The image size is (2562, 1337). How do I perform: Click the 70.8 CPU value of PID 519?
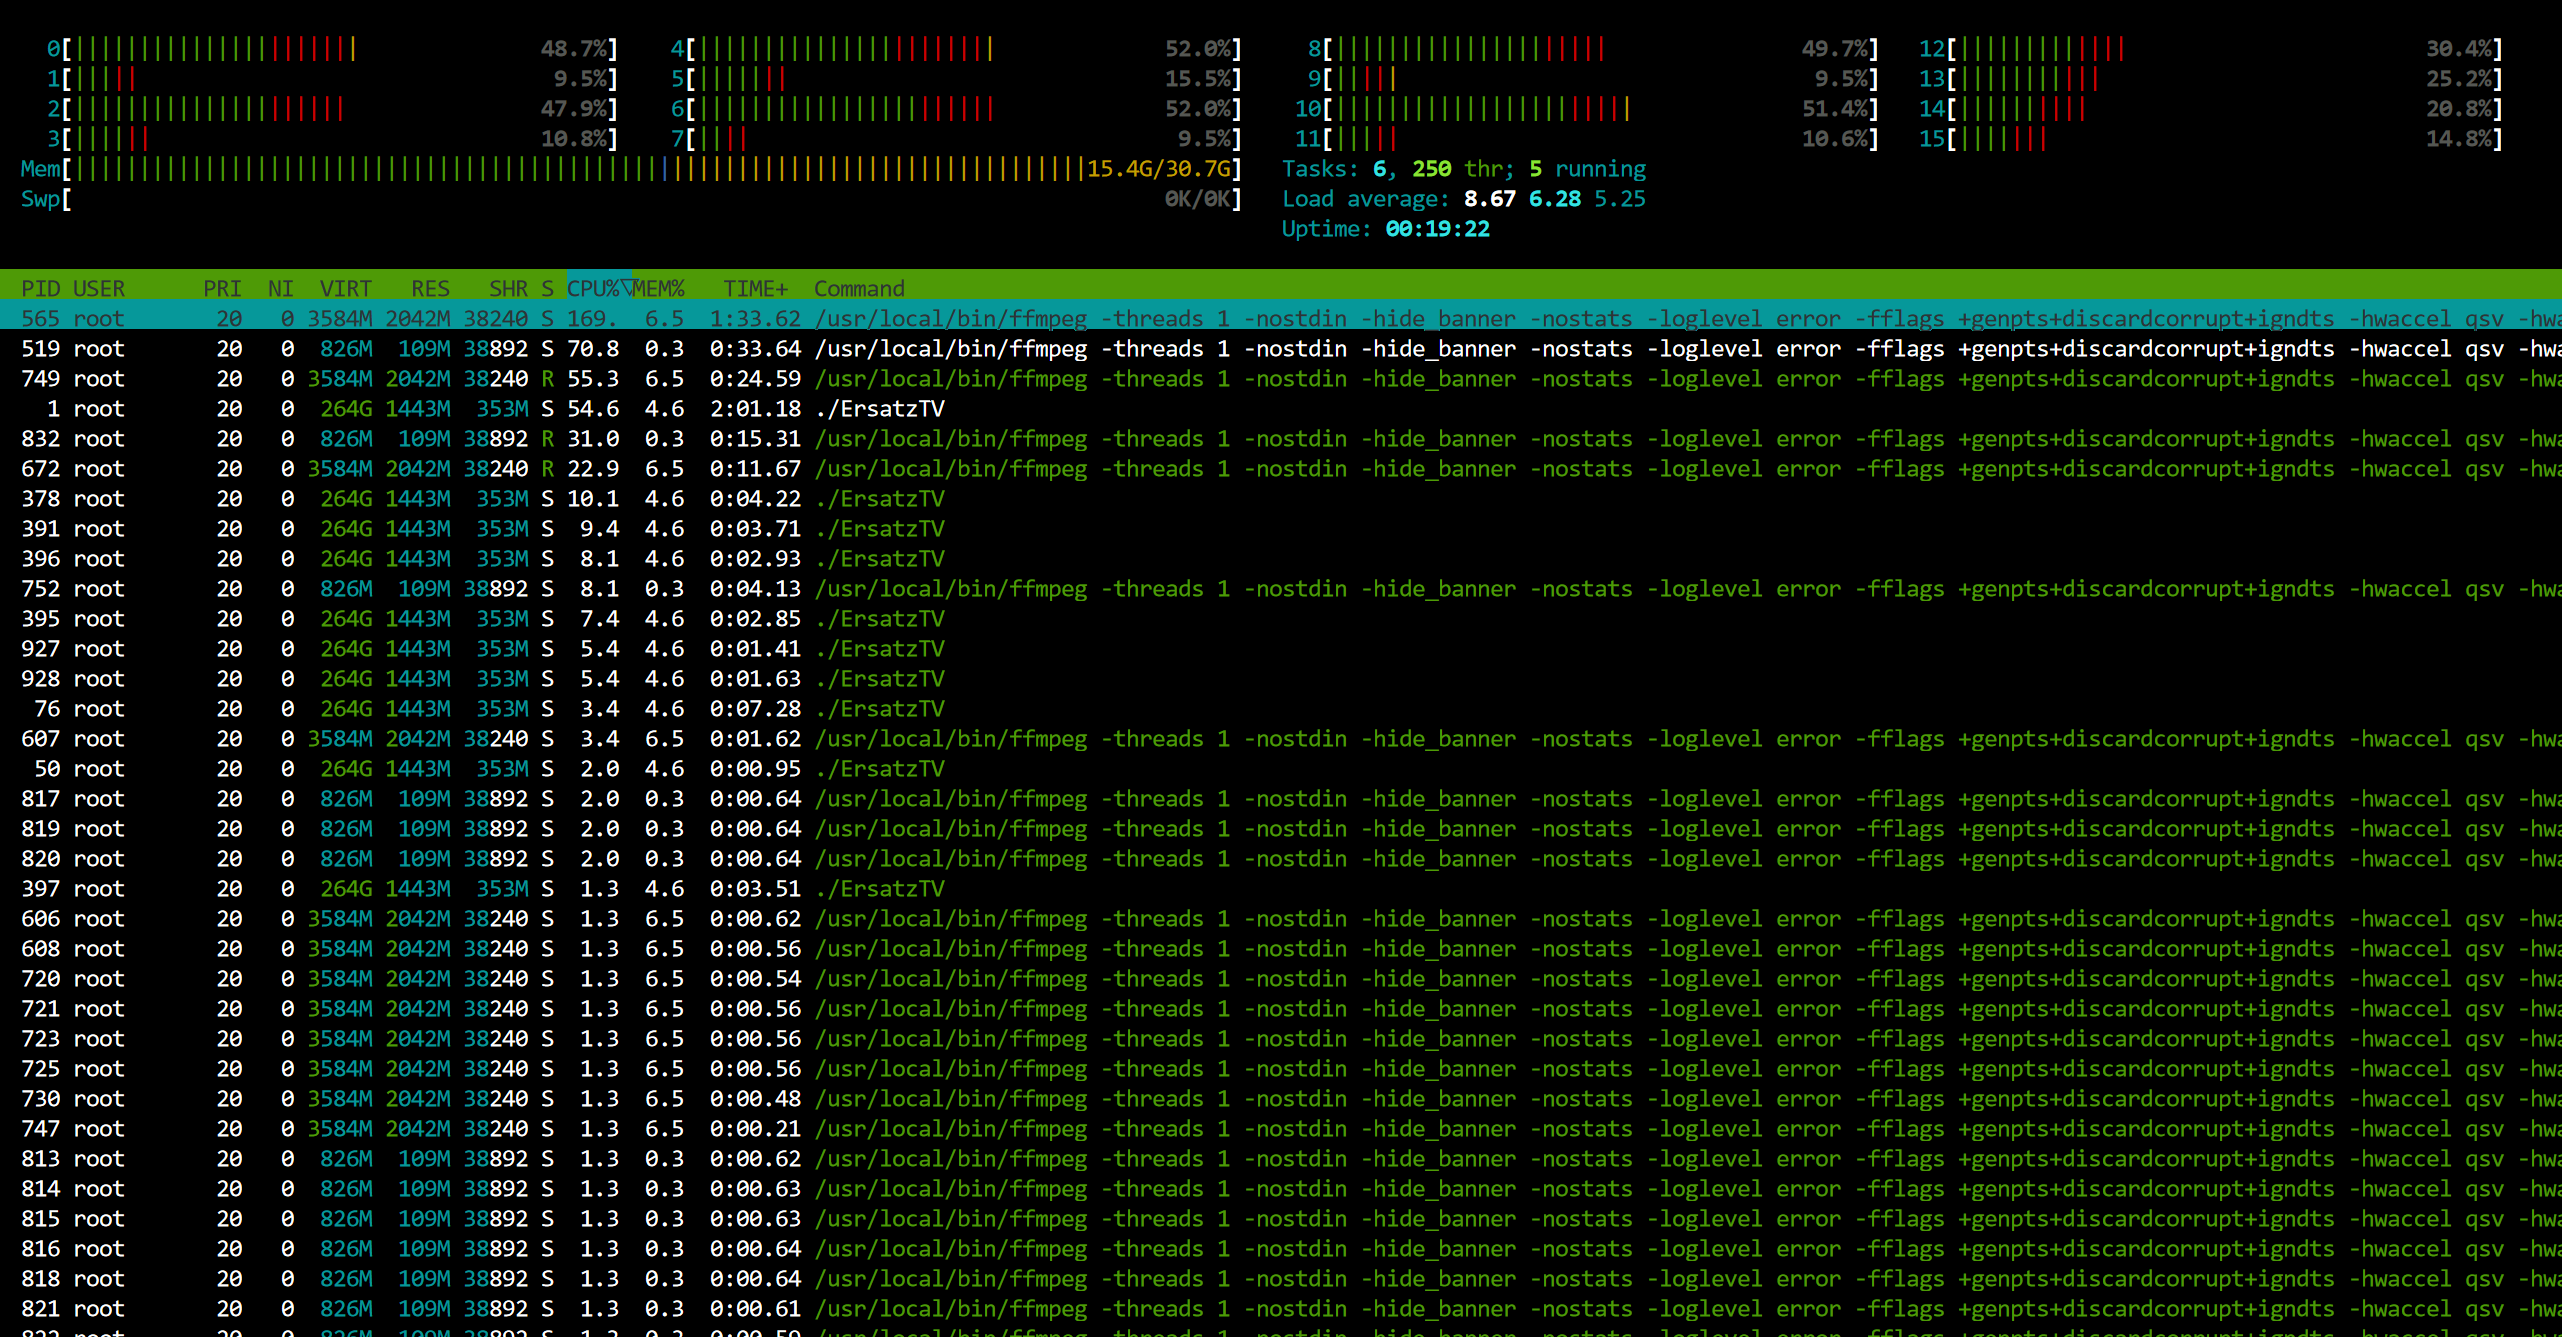tap(593, 349)
